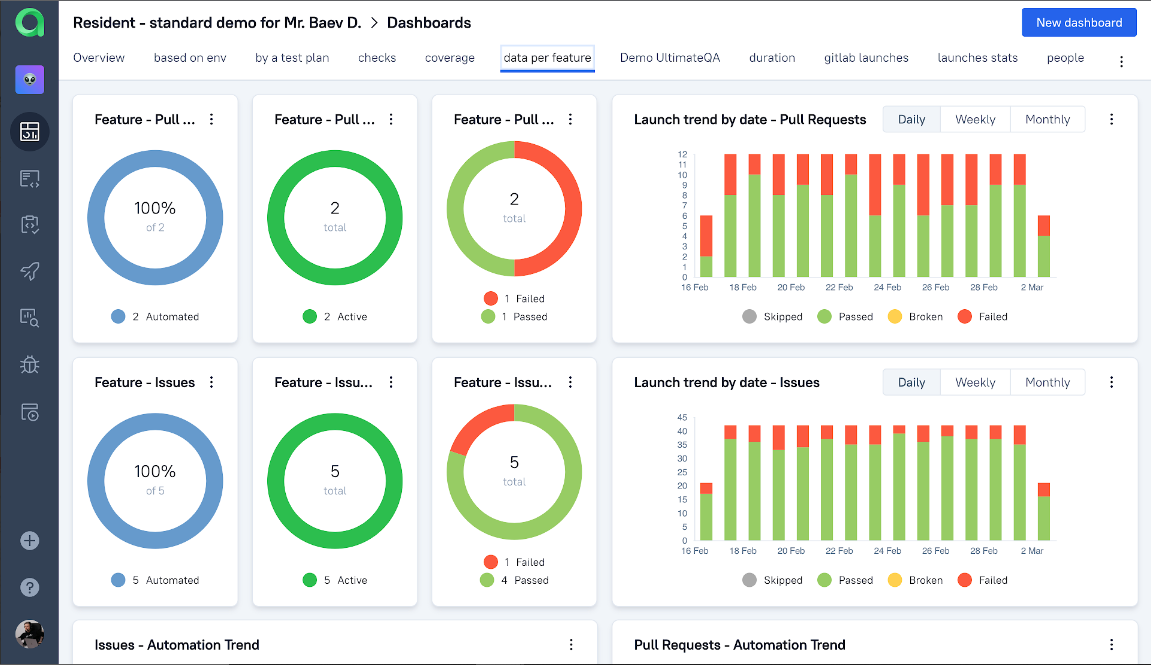Open more menu for Launch trend Pull Requests

[x=1112, y=119]
